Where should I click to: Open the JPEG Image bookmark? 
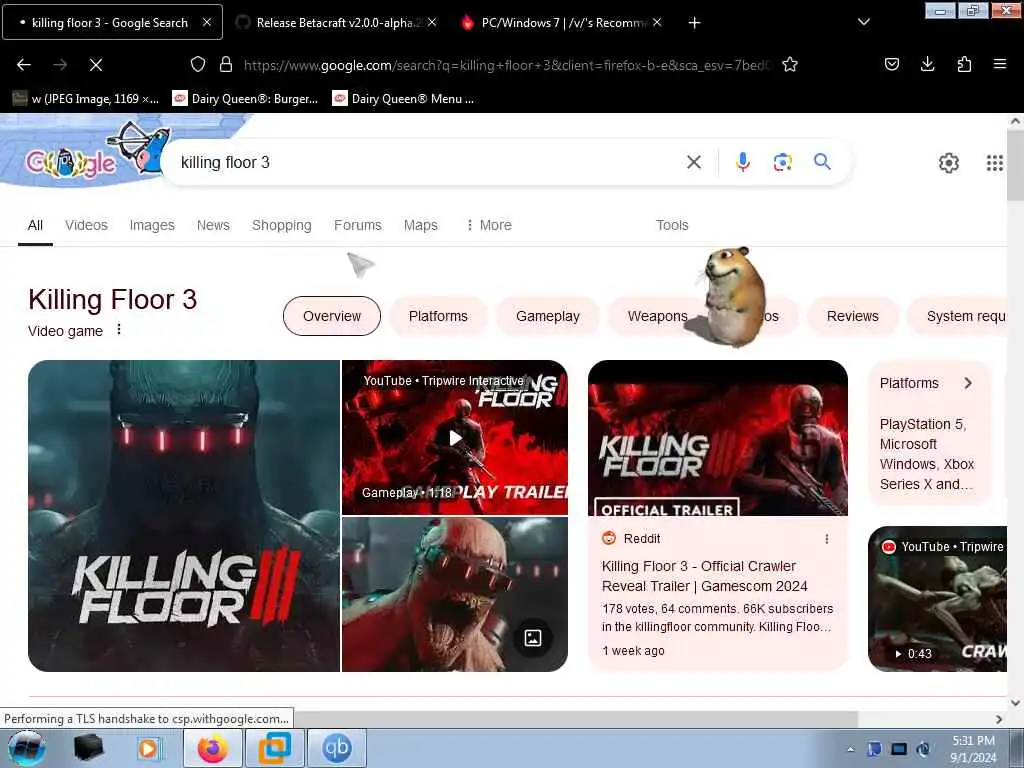pyautogui.click(x=86, y=99)
